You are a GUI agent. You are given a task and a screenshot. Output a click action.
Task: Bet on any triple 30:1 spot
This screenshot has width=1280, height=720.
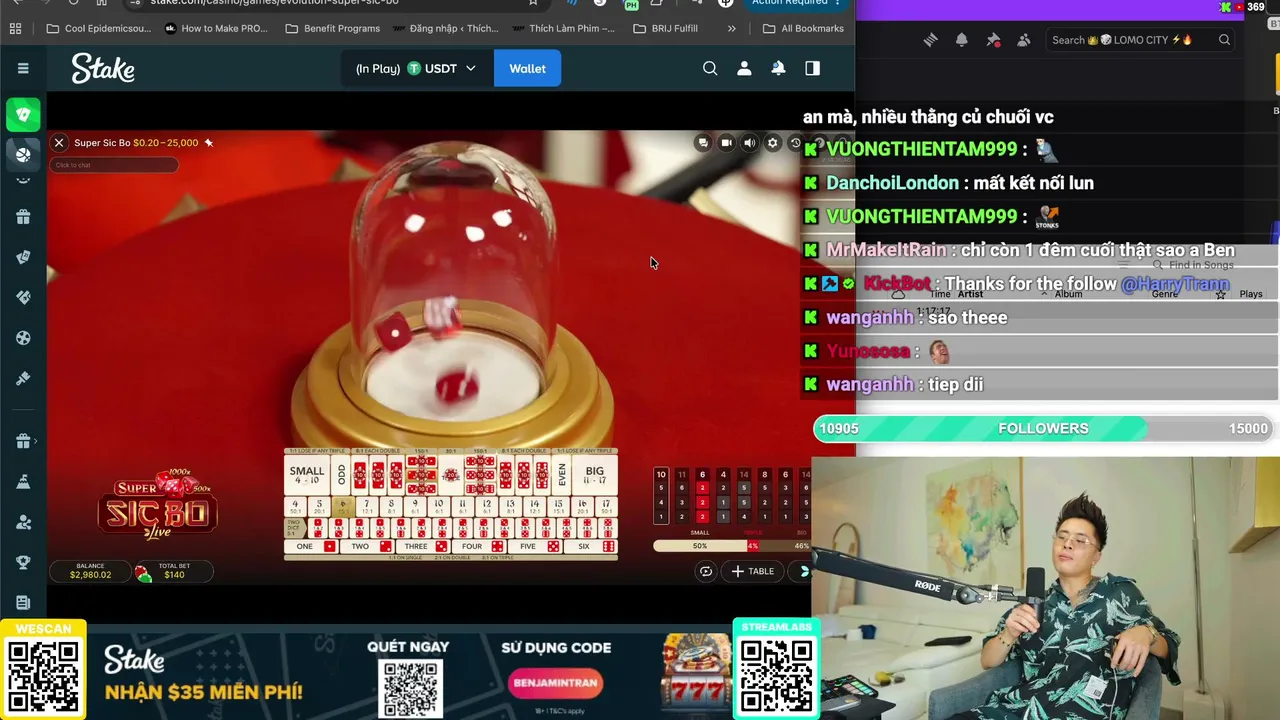pos(451,475)
